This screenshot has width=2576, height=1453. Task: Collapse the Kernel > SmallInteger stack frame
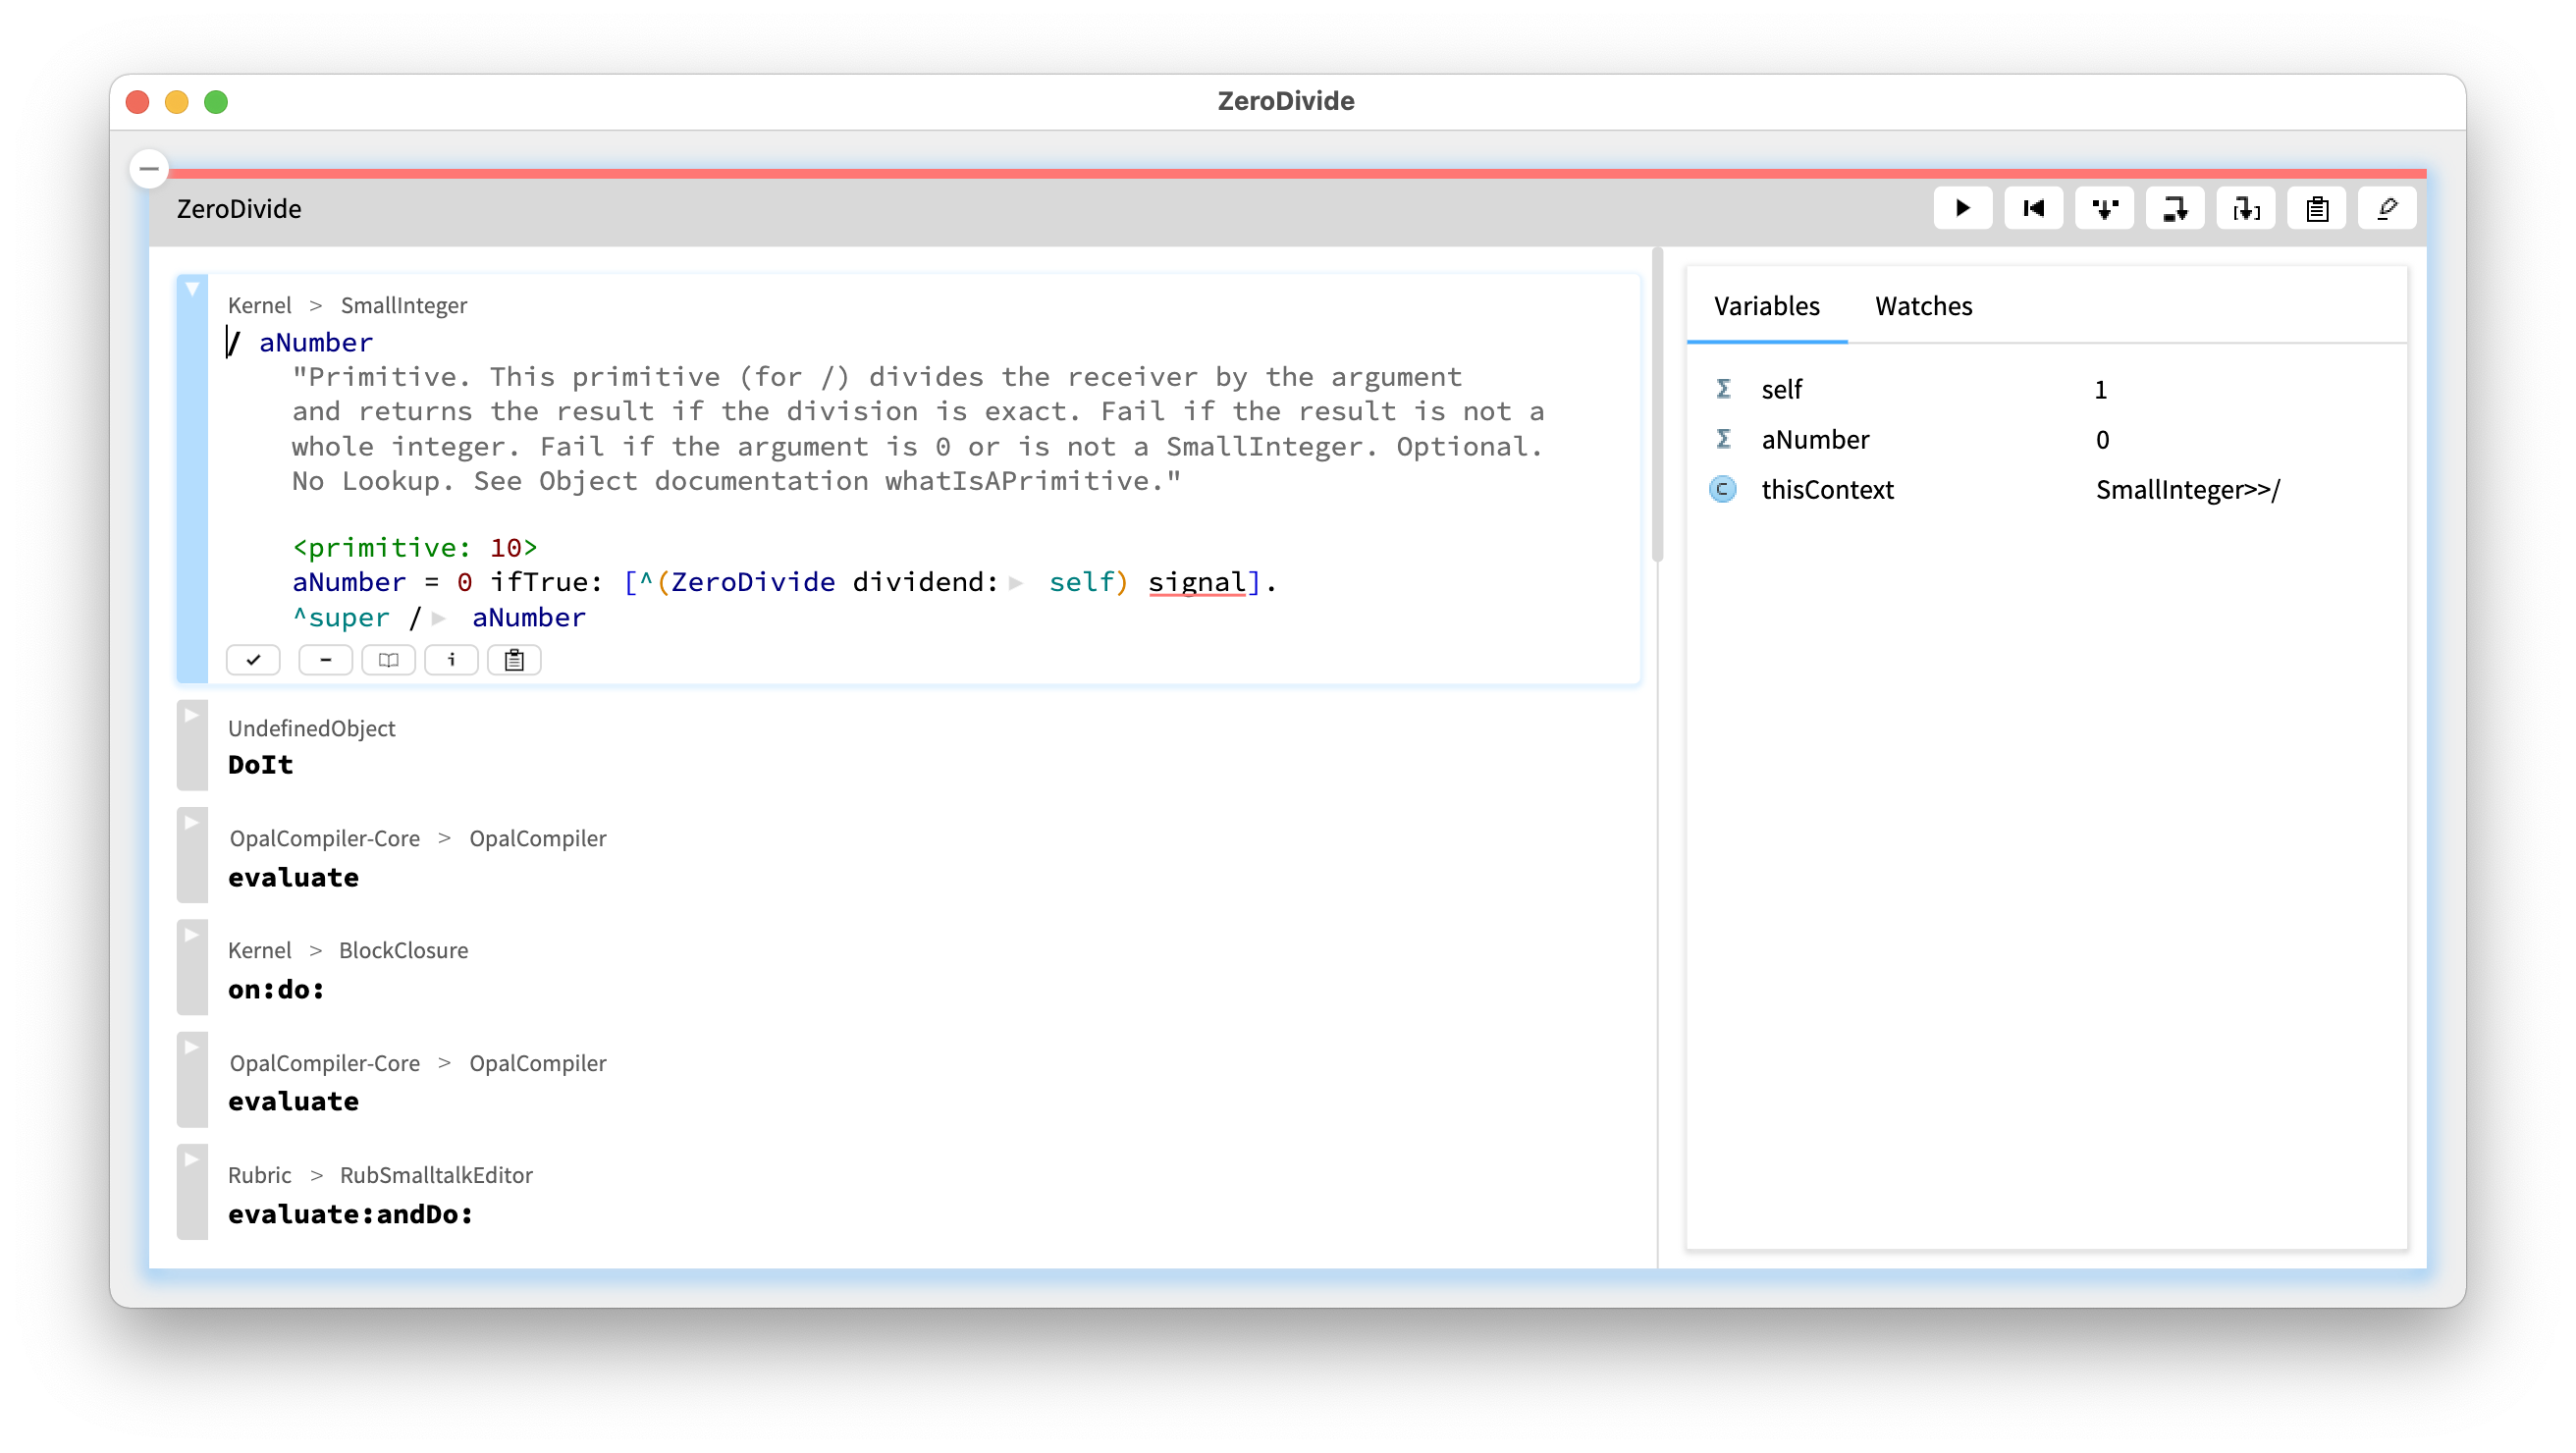click(x=192, y=288)
